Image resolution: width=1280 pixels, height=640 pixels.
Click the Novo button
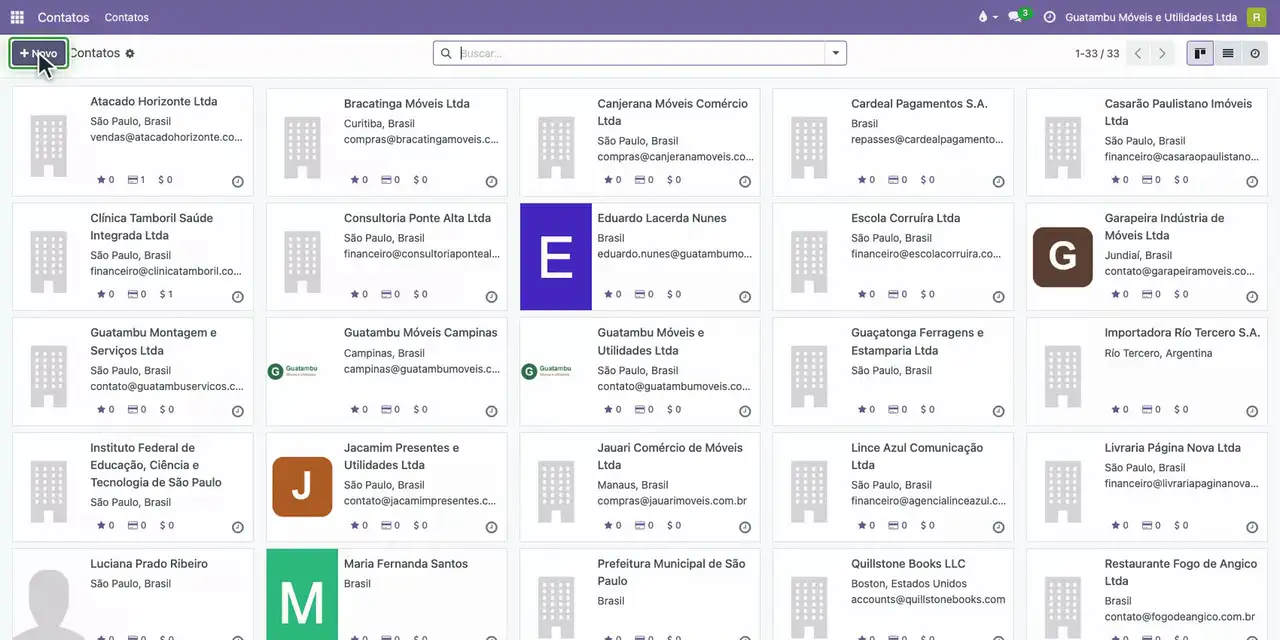tap(39, 53)
